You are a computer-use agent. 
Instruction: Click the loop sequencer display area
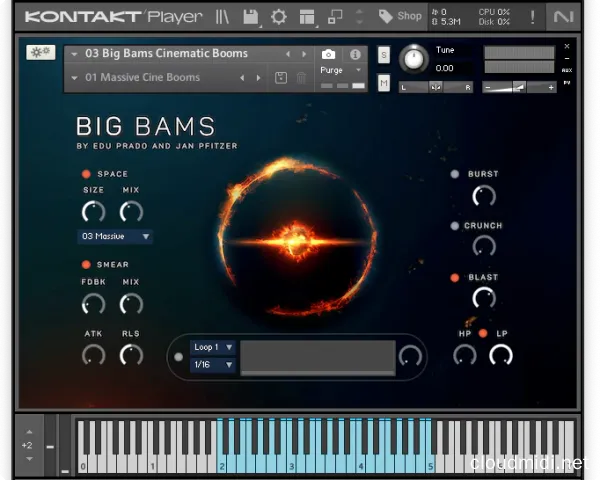[318, 358]
